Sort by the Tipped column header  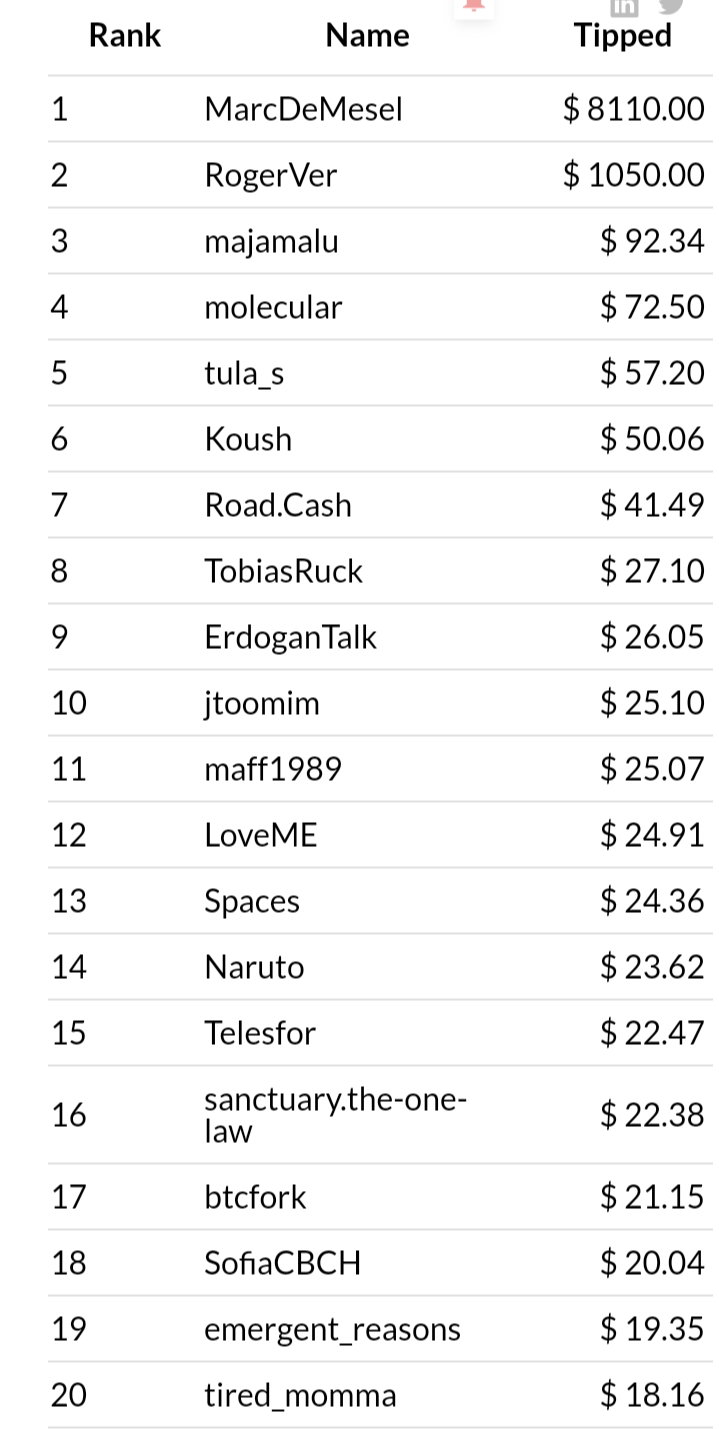coord(623,36)
